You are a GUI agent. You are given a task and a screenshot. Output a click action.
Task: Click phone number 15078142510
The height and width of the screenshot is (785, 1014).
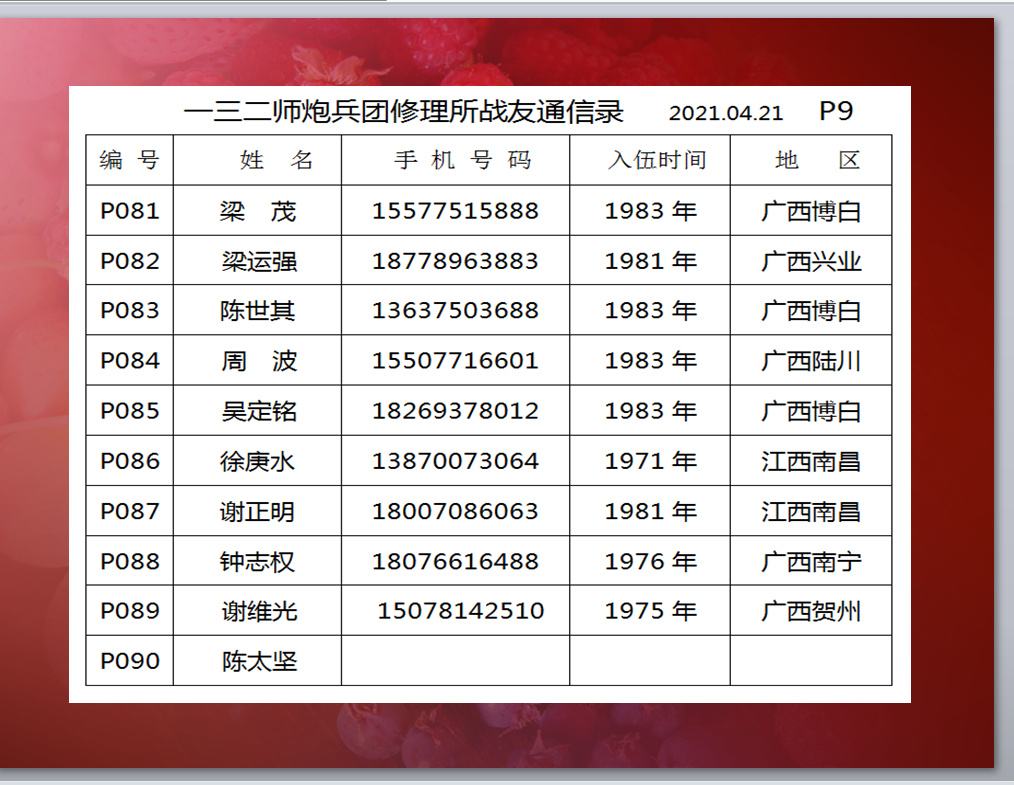[x=460, y=611]
